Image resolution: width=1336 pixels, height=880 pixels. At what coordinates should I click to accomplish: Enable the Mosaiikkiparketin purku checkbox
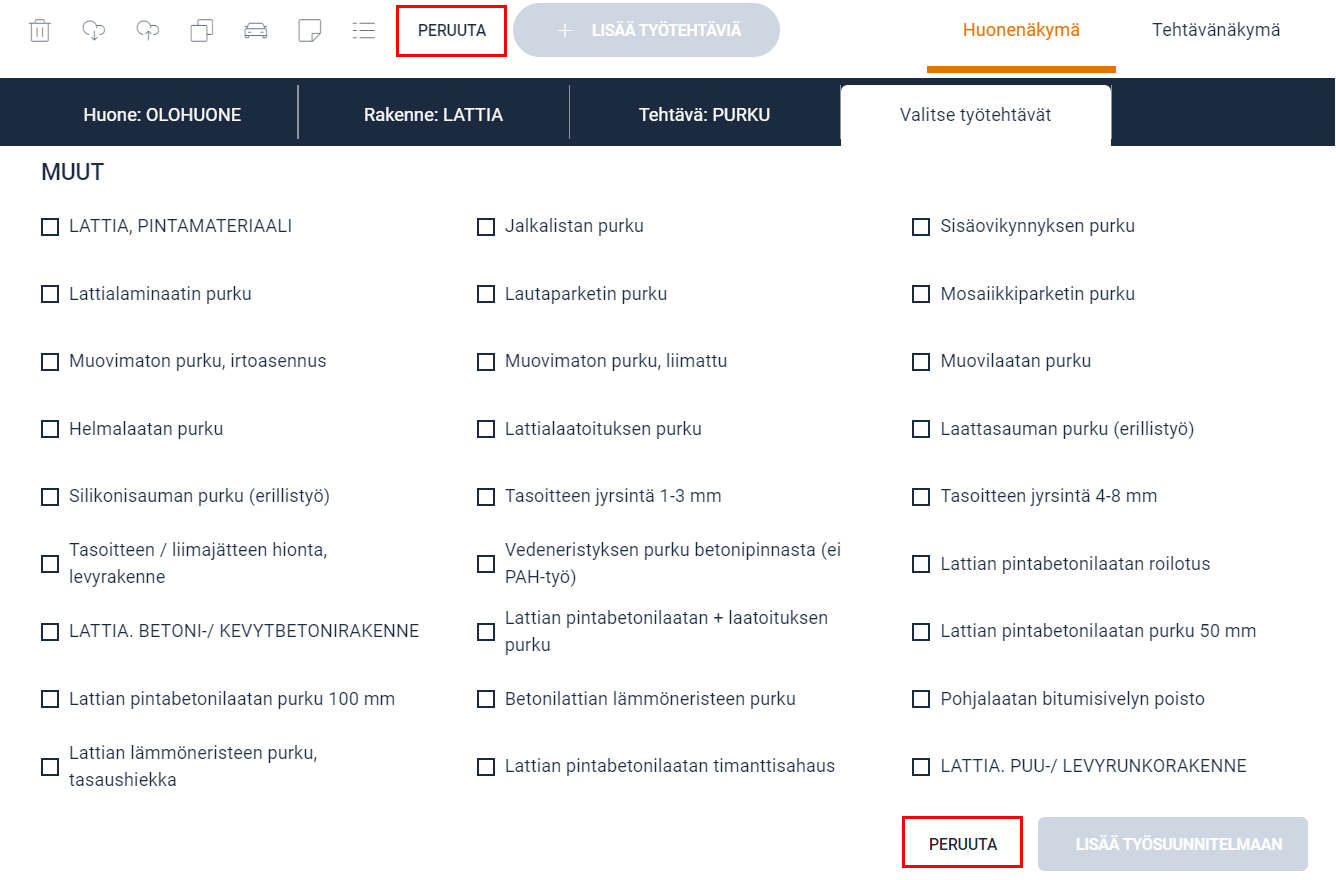[921, 294]
